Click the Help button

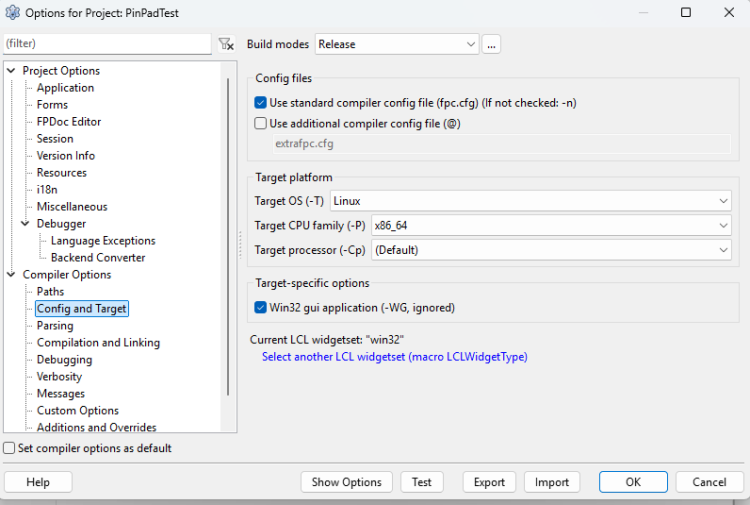(38, 482)
